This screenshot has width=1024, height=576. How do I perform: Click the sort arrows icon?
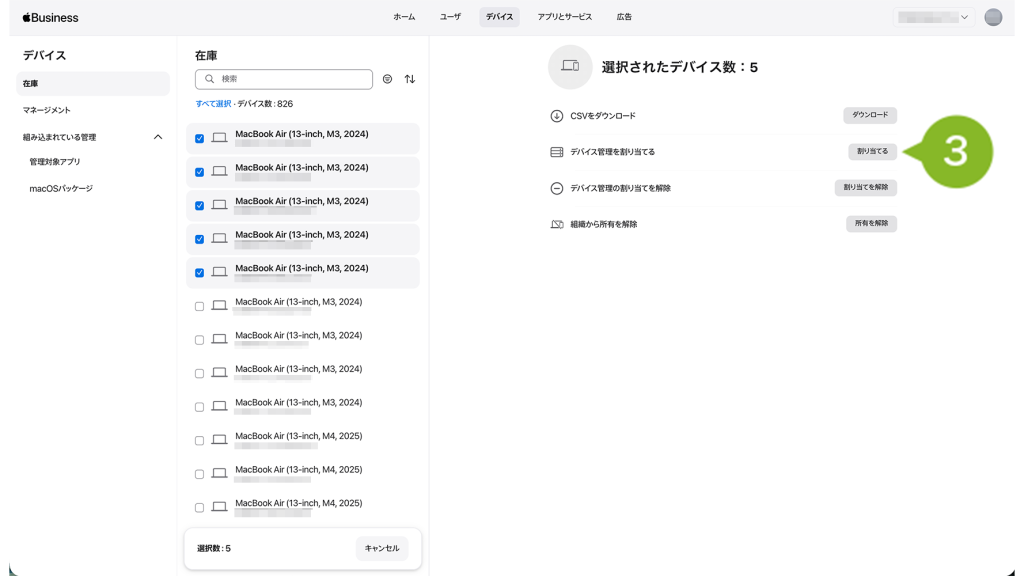coord(409,79)
